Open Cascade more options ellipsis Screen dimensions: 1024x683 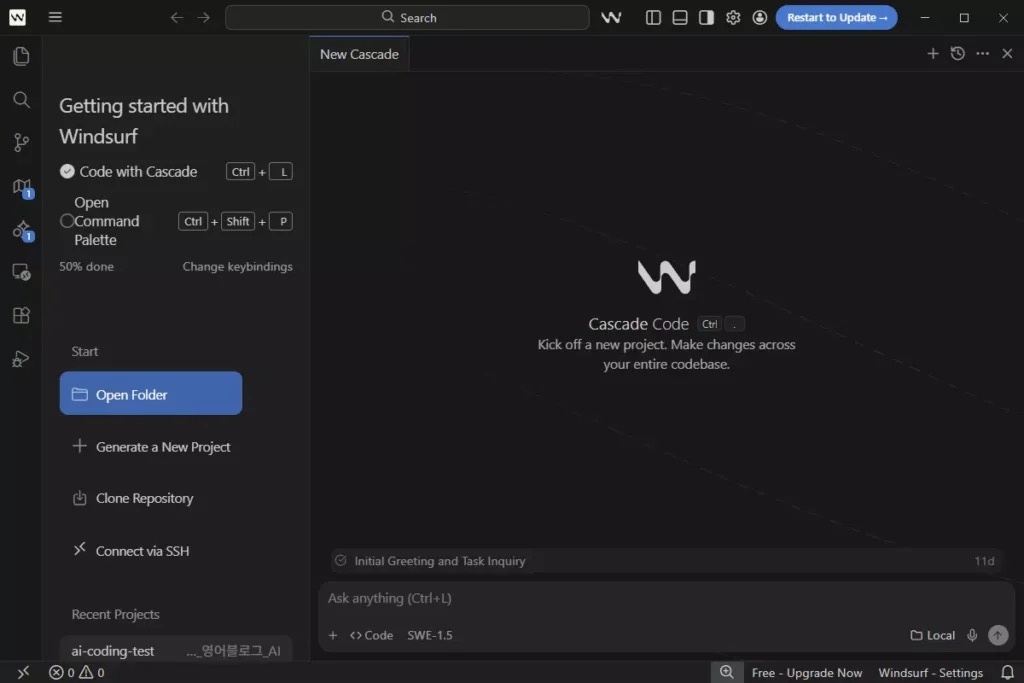pyautogui.click(x=982, y=54)
